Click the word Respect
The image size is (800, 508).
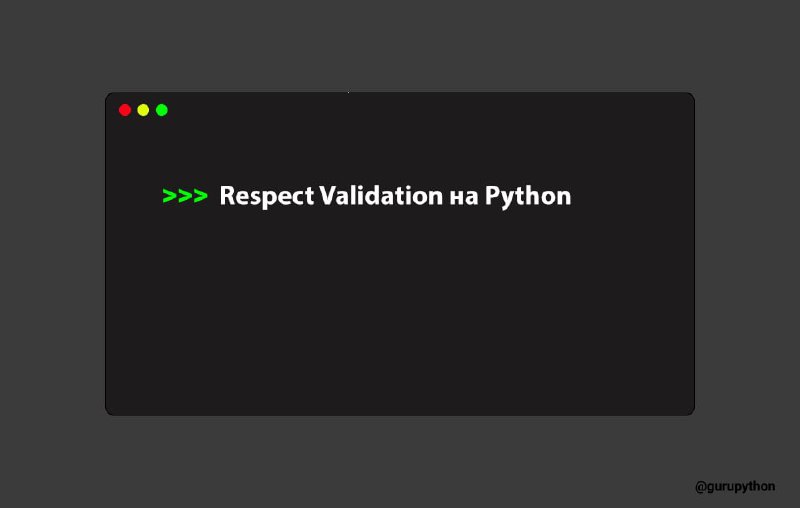(x=267, y=197)
